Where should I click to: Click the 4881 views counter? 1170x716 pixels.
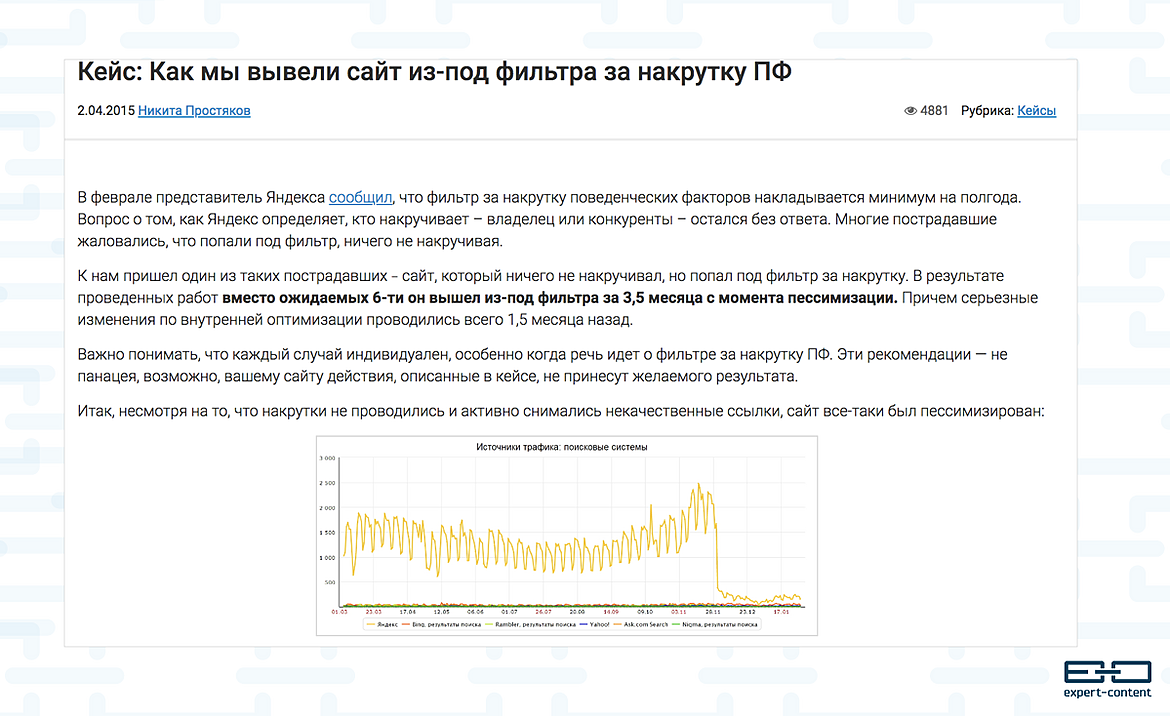(x=934, y=111)
